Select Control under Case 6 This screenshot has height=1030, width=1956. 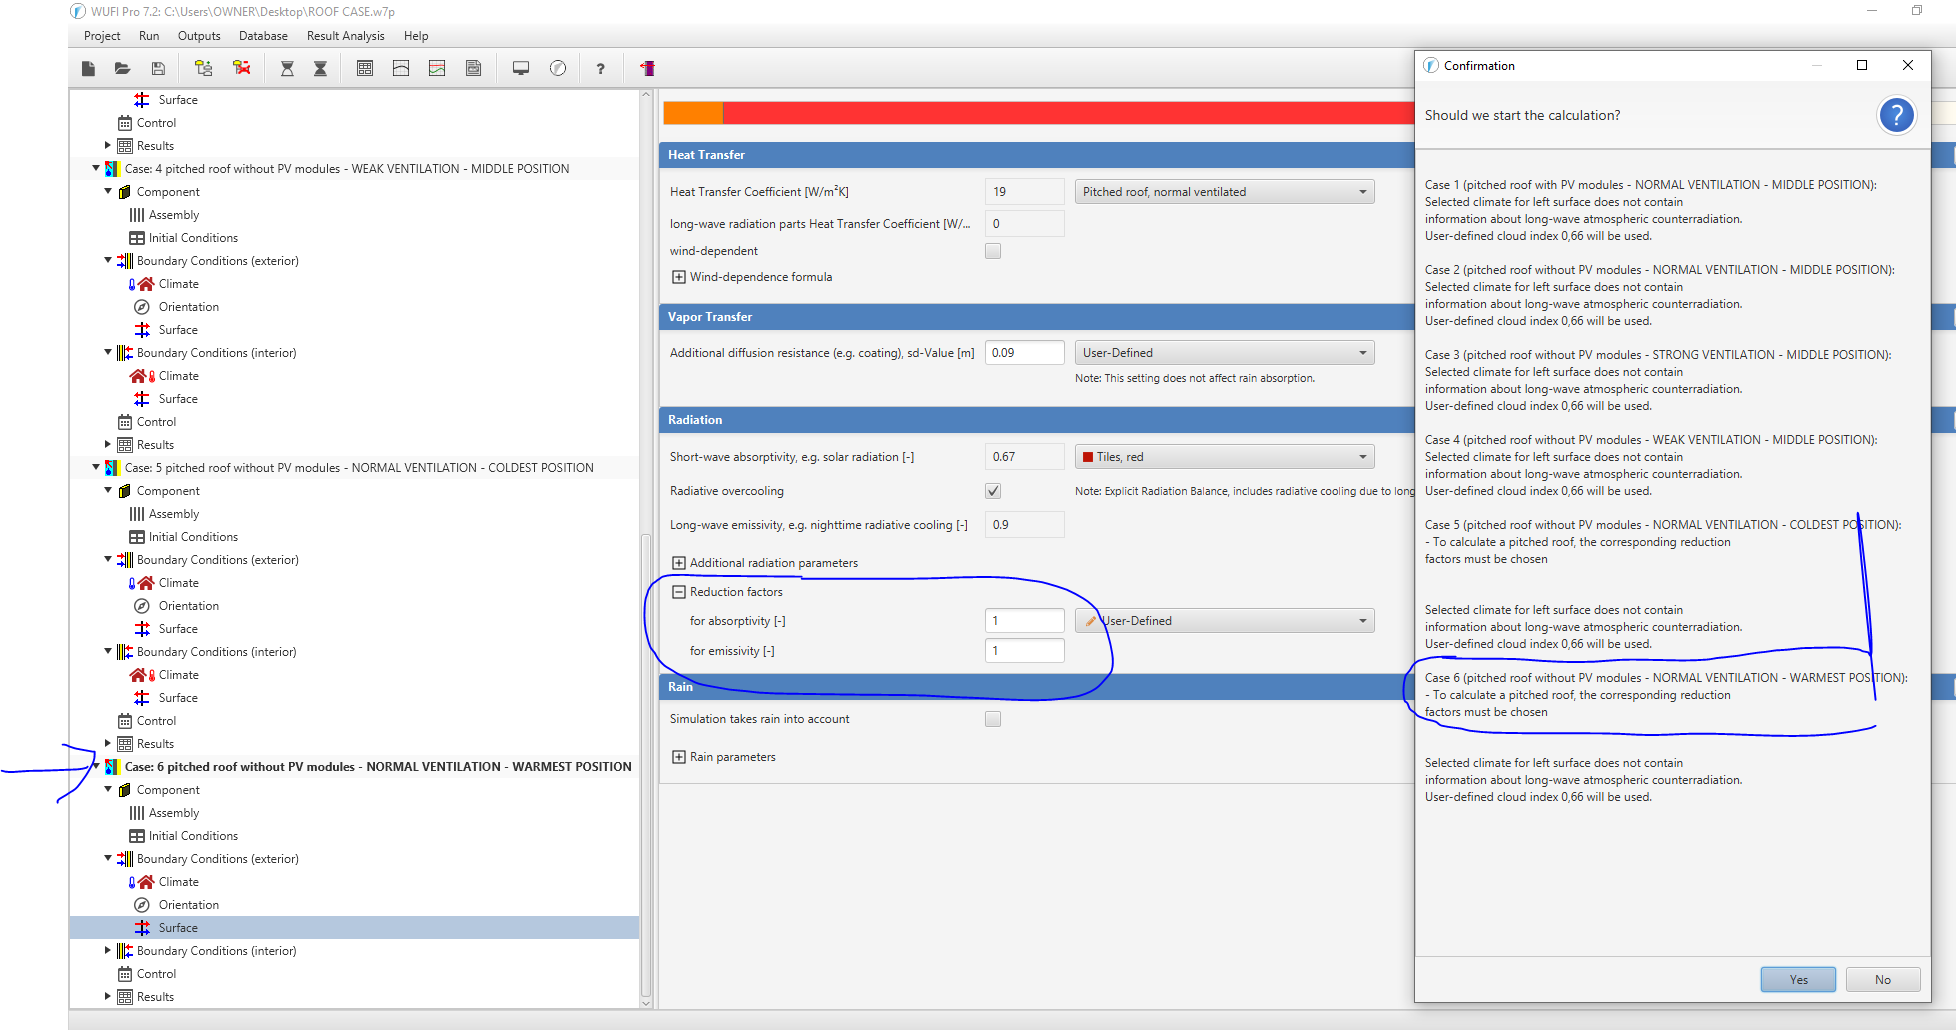[156, 974]
